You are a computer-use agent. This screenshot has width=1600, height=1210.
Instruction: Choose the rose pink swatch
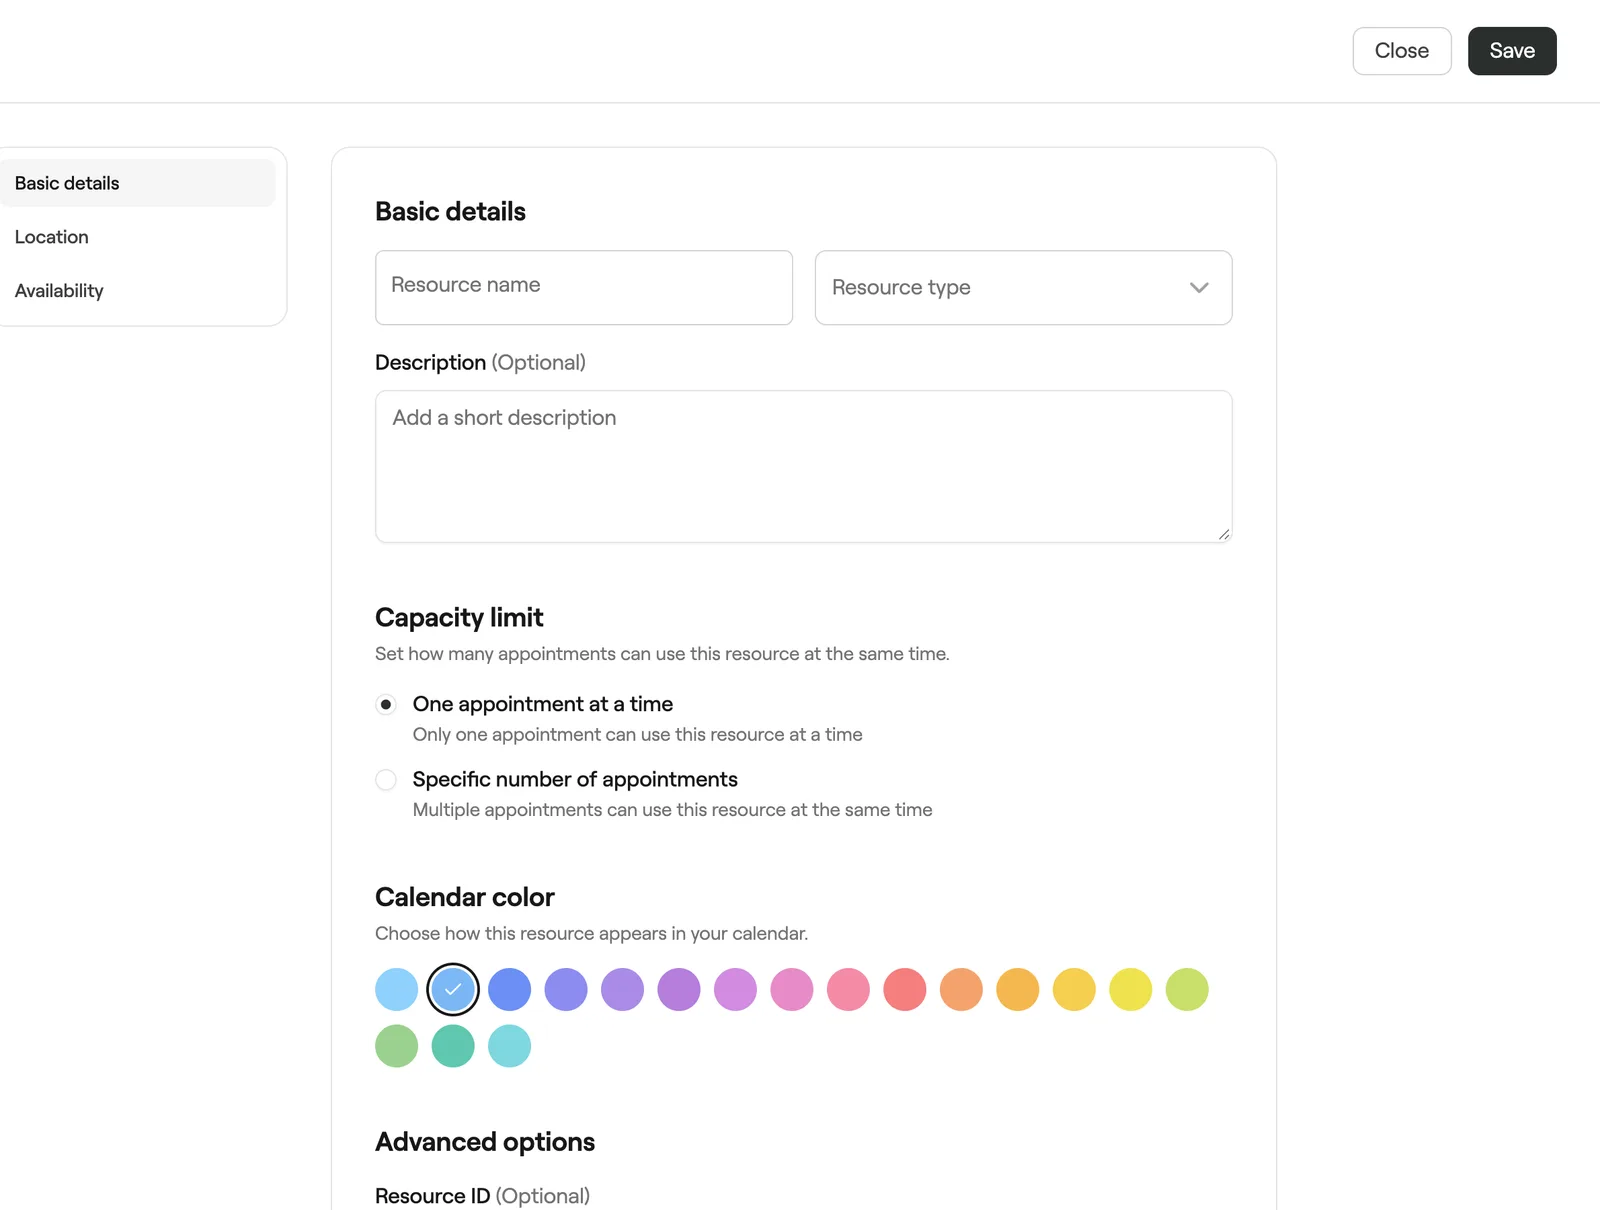coord(849,990)
